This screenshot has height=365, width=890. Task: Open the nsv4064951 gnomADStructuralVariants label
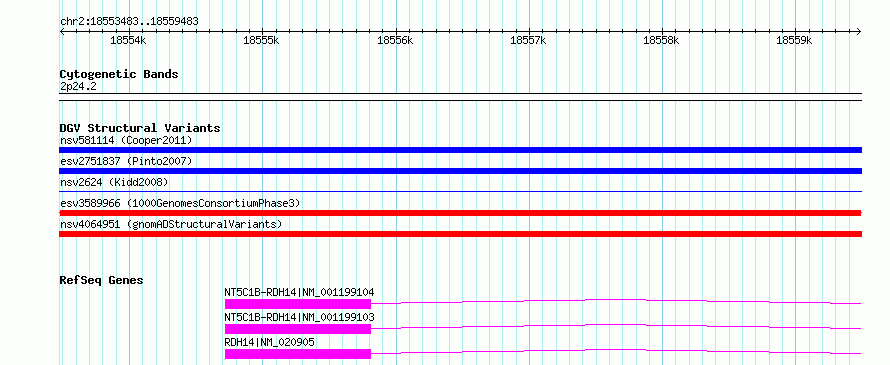(171, 224)
